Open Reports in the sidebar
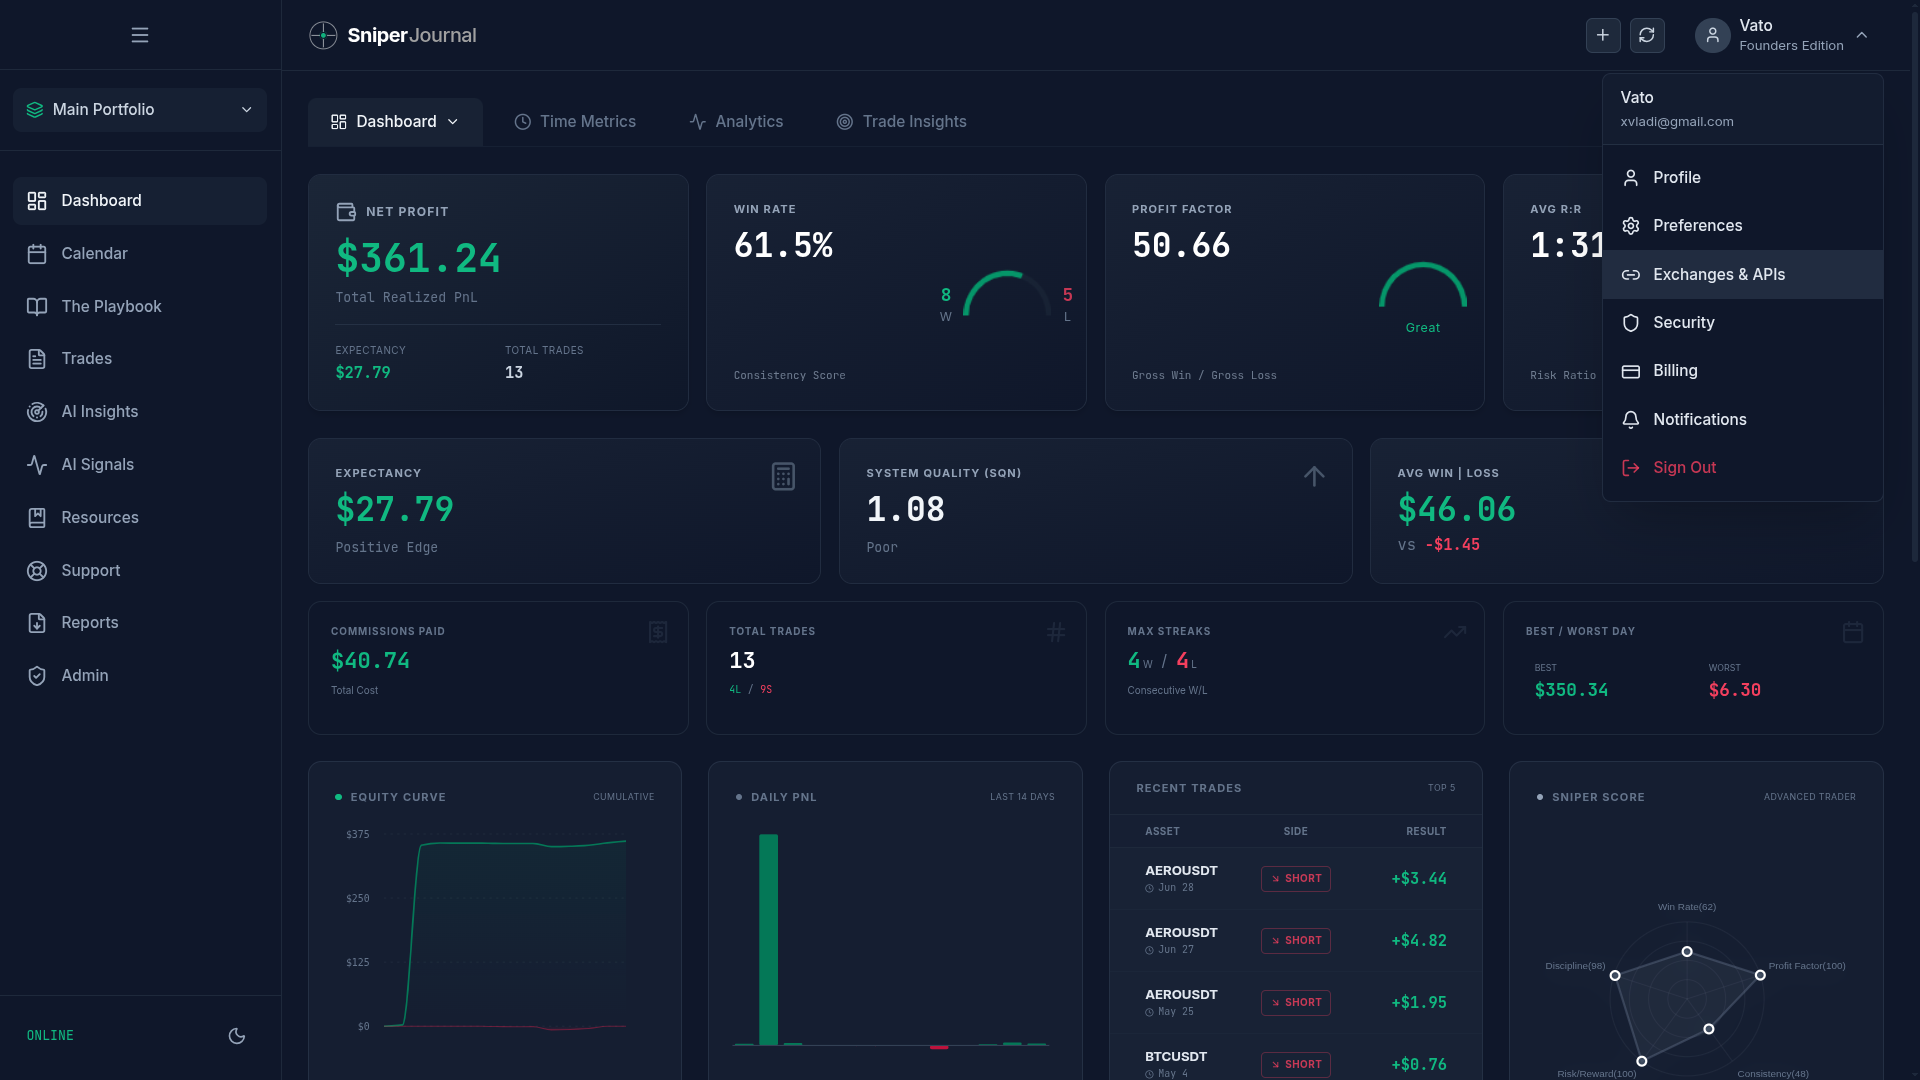 click(x=140, y=623)
